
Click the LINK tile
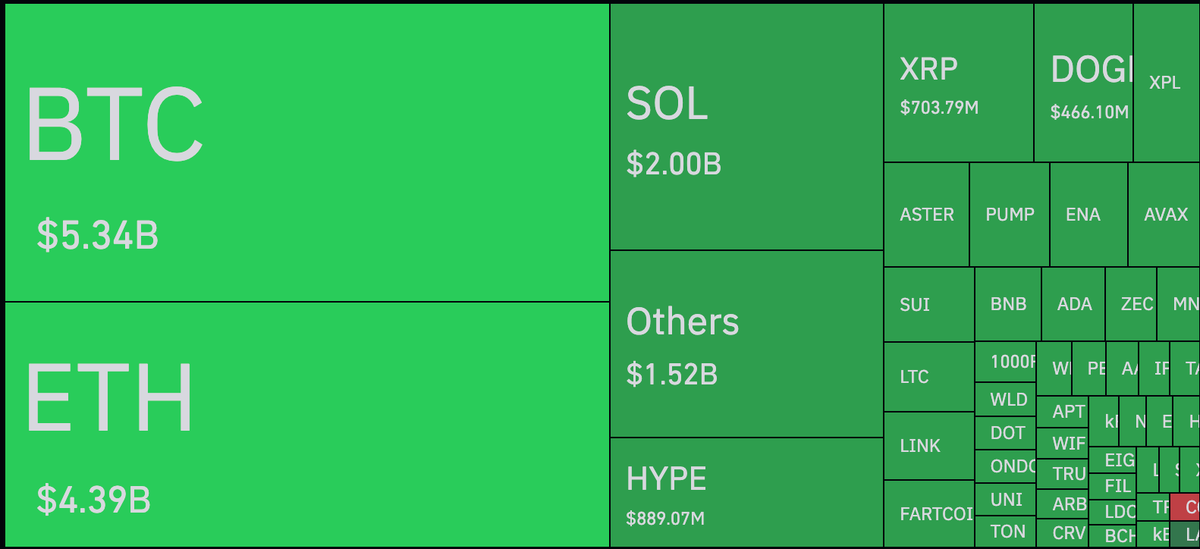click(x=928, y=446)
